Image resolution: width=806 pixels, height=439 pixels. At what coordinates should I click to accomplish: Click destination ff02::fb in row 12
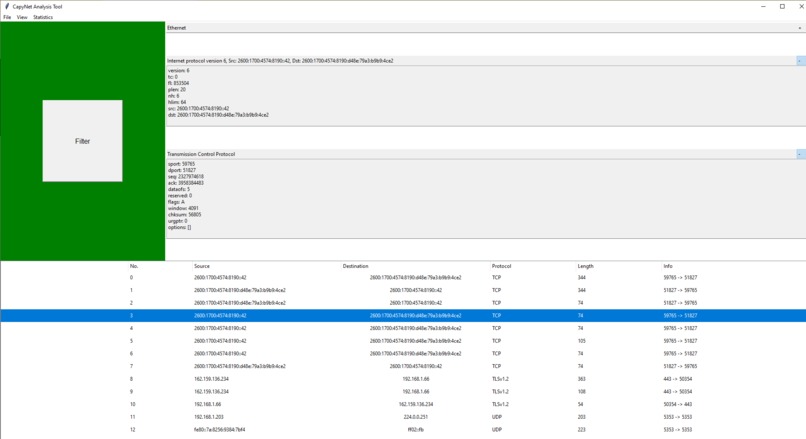pos(416,430)
